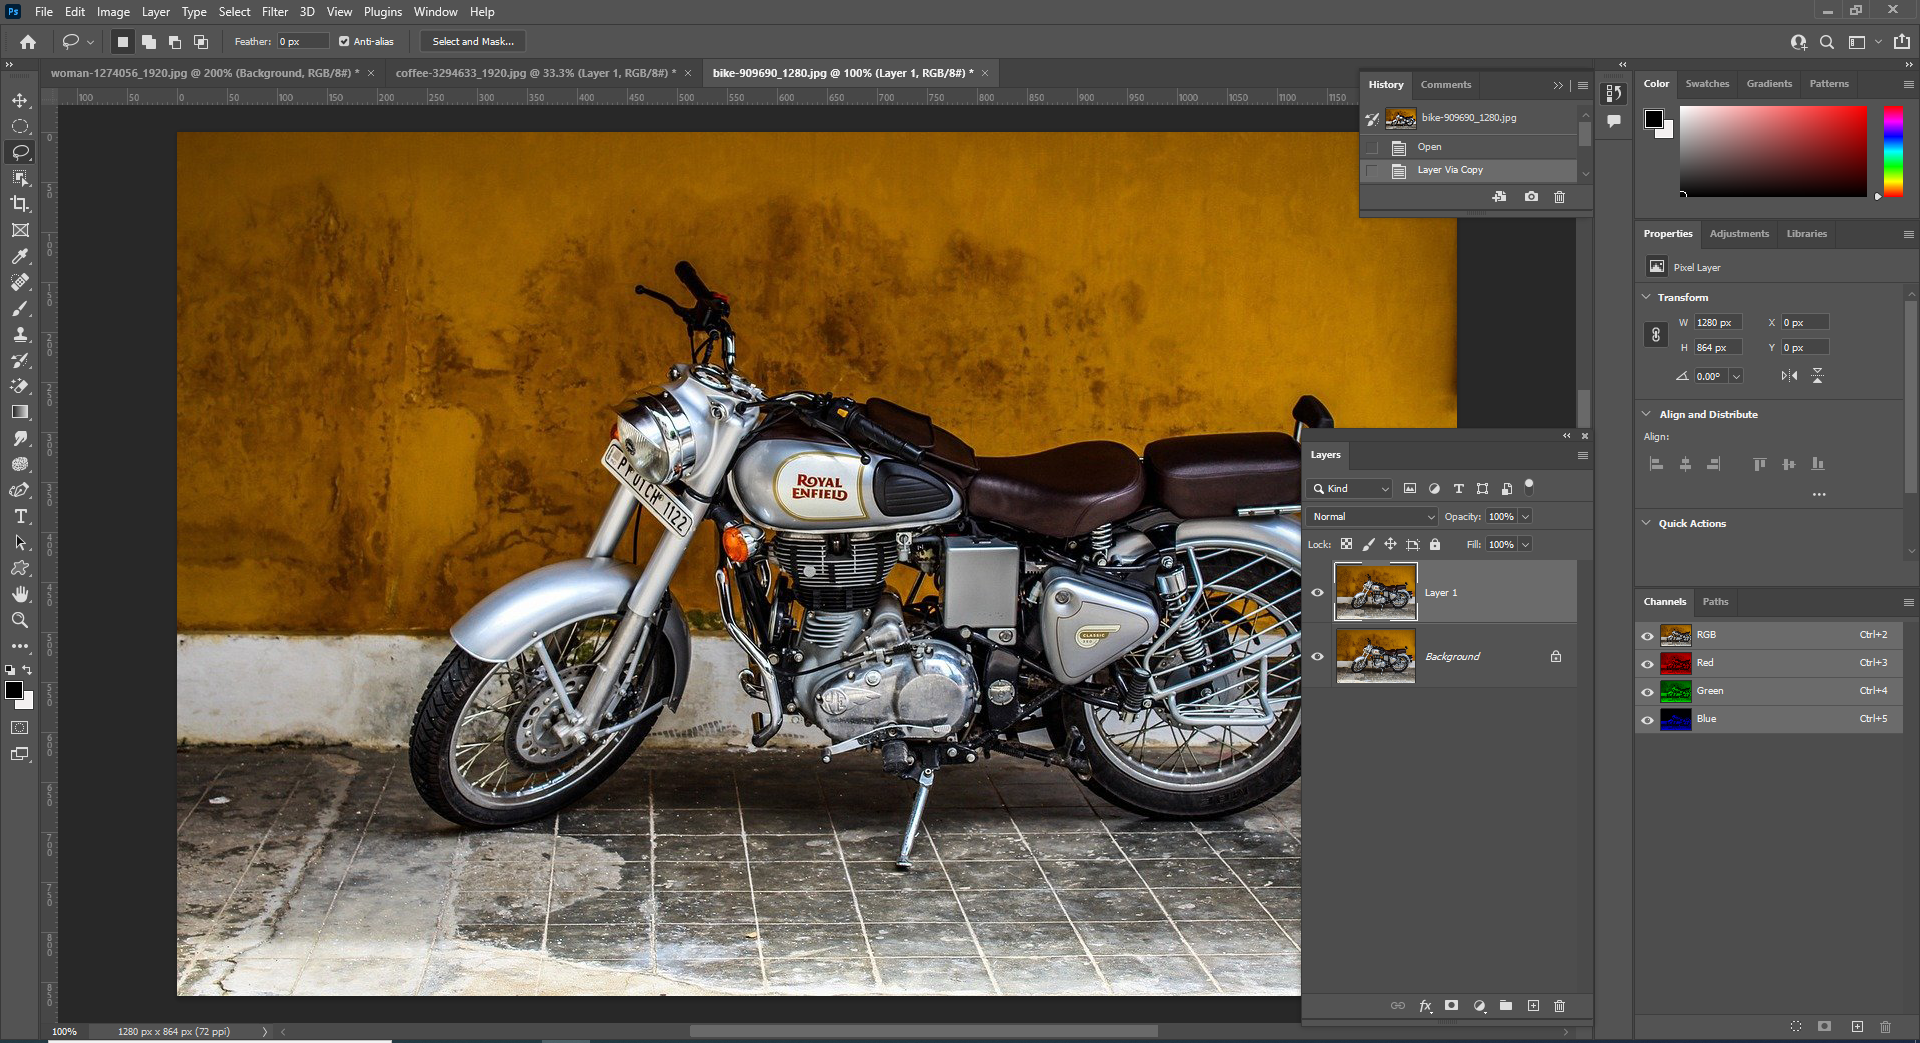Create new group folder in Layers panel

1506,1006
